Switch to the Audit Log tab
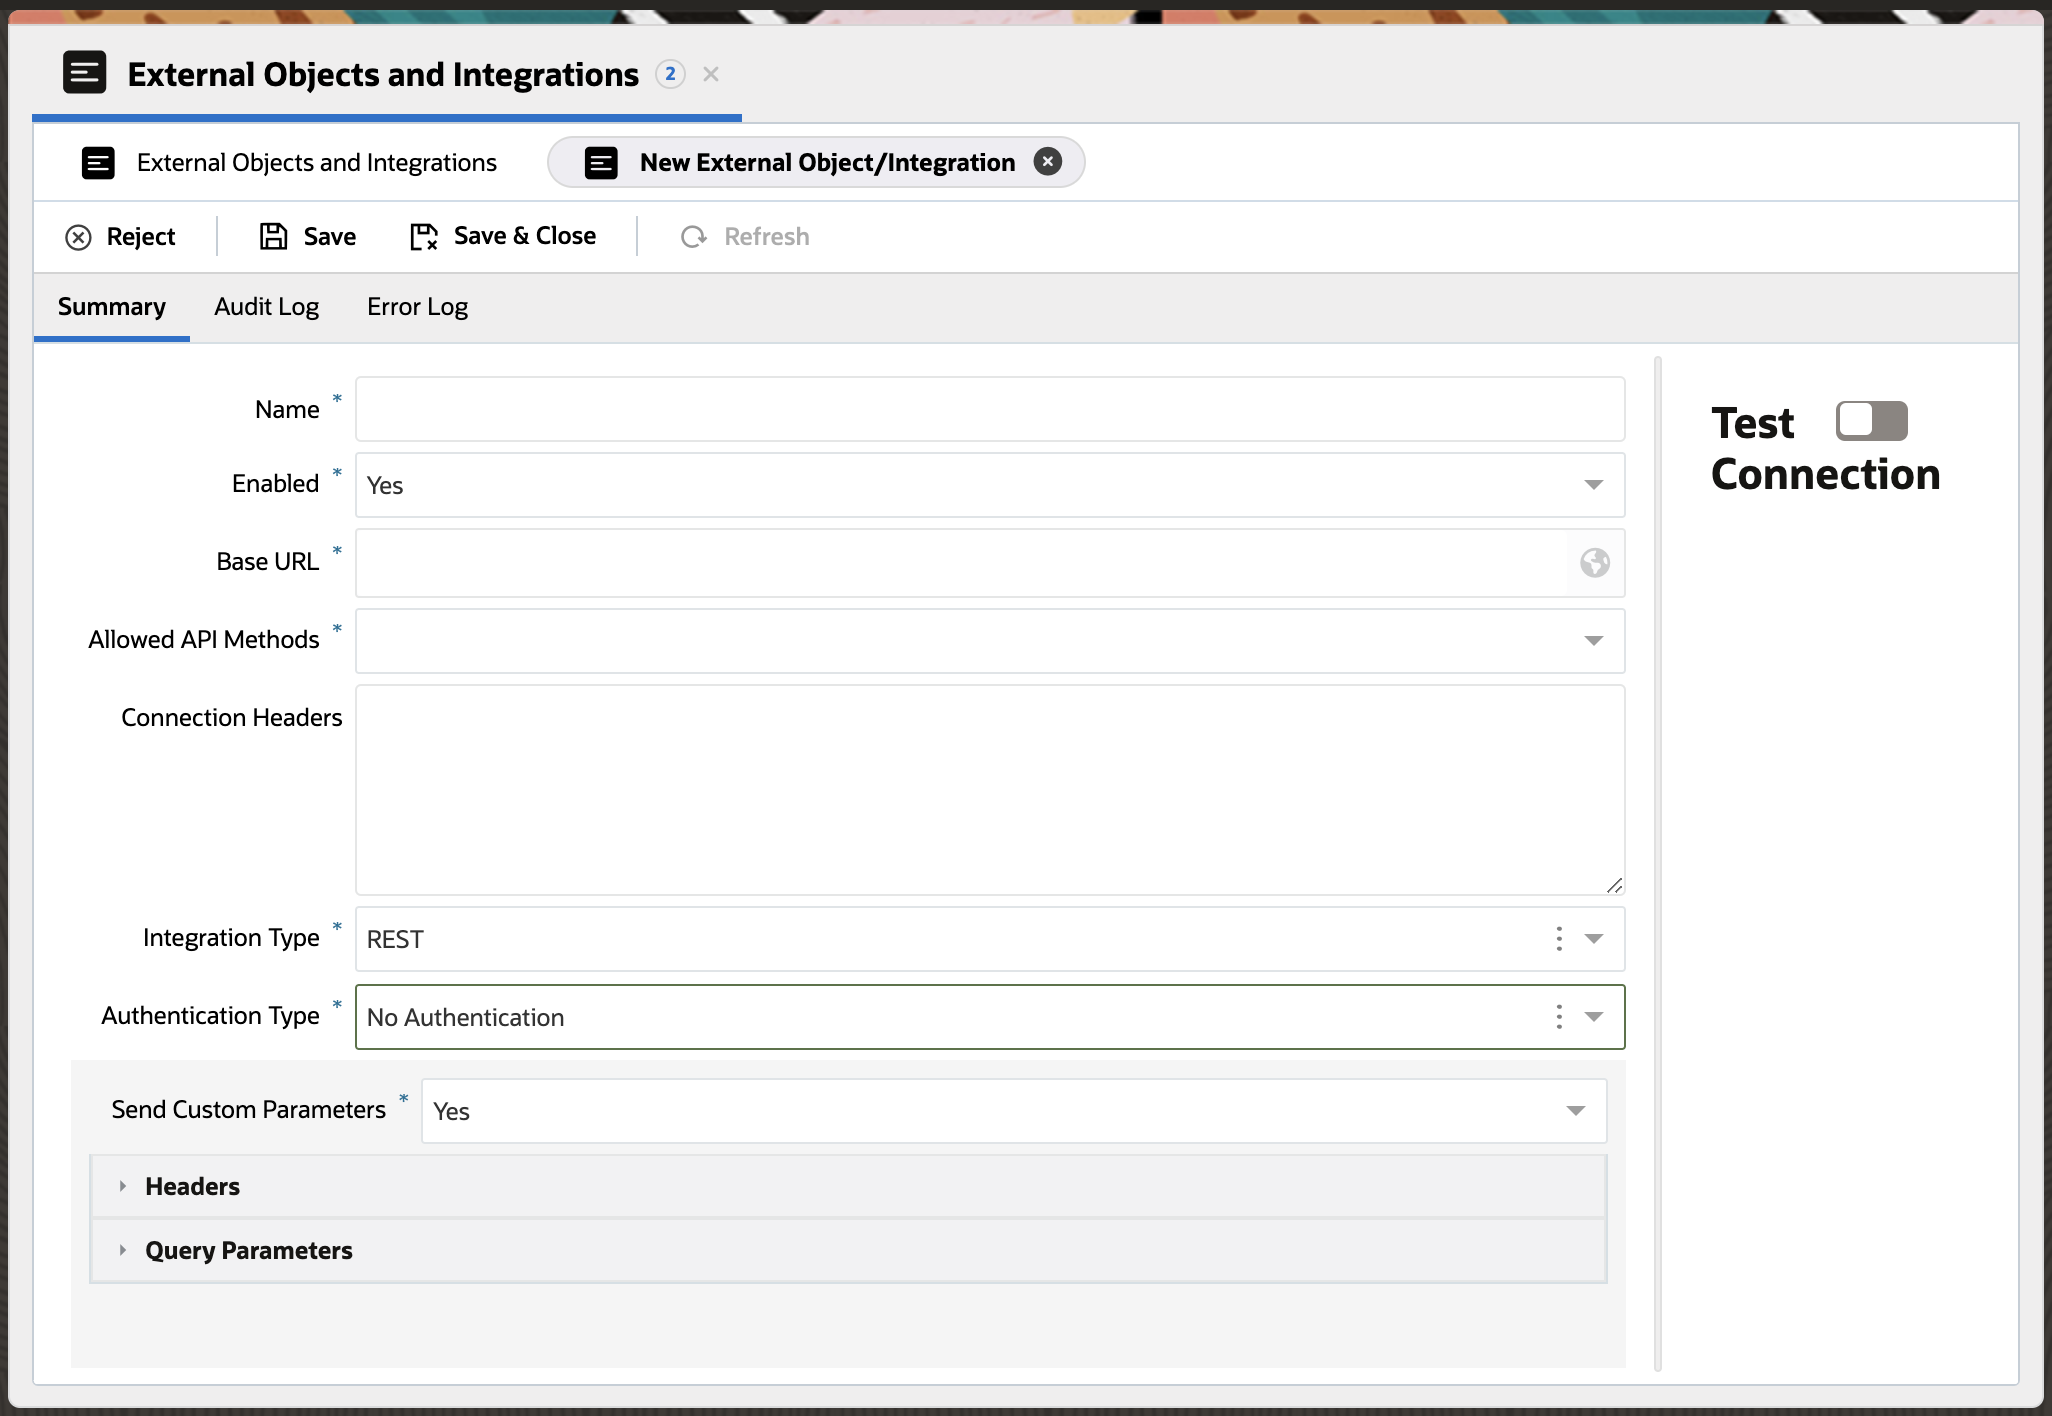This screenshot has width=2052, height=1416. pos(265,307)
